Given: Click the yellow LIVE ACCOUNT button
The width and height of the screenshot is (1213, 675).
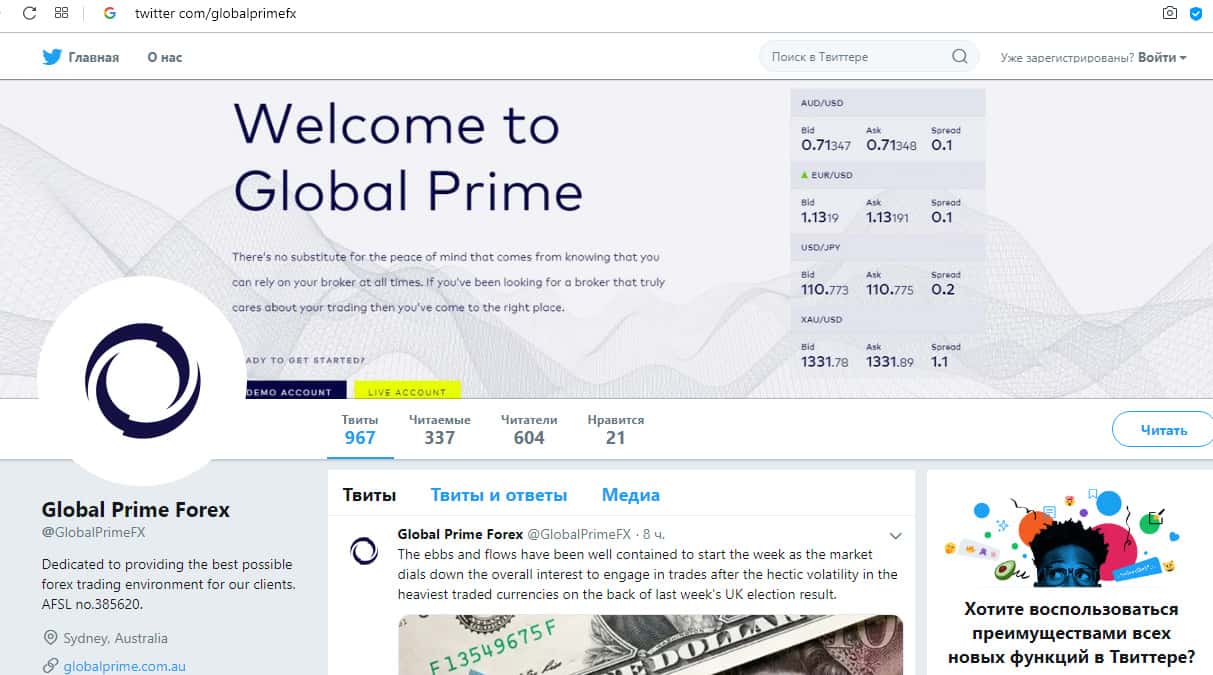Looking at the screenshot, I should [x=407, y=390].
